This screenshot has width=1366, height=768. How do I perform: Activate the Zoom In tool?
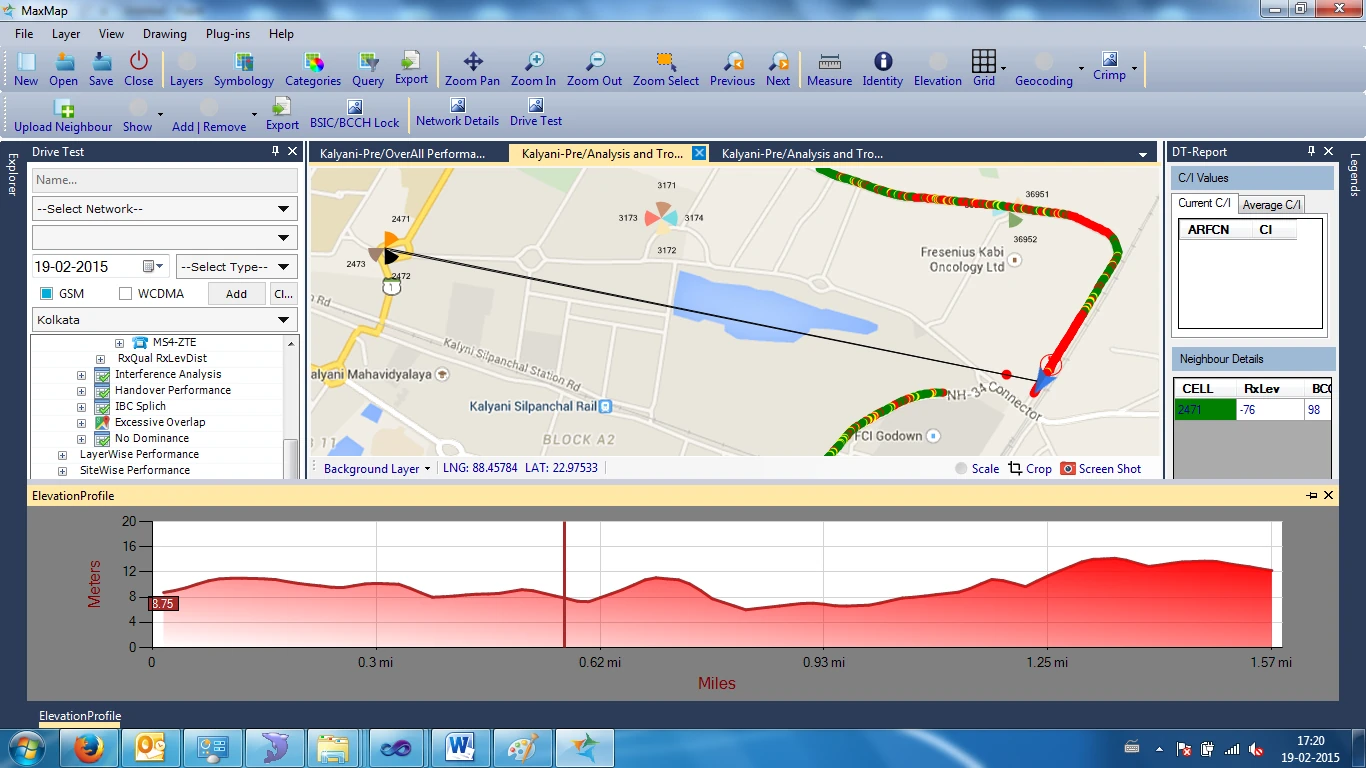533,69
